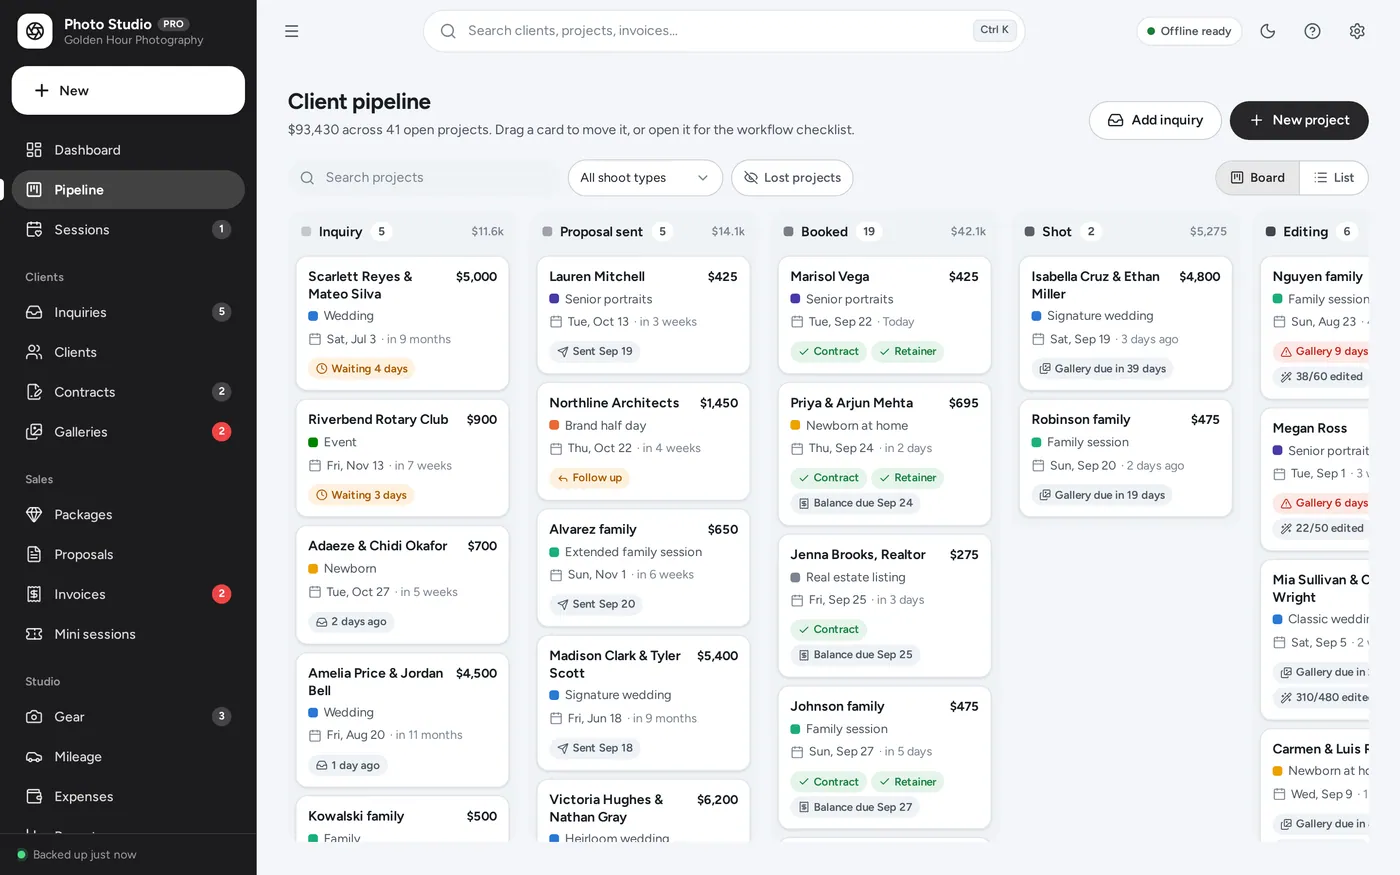The image size is (1400, 875).
Task: Expand the All shoot types dropdown
Action: click(645, 178)
